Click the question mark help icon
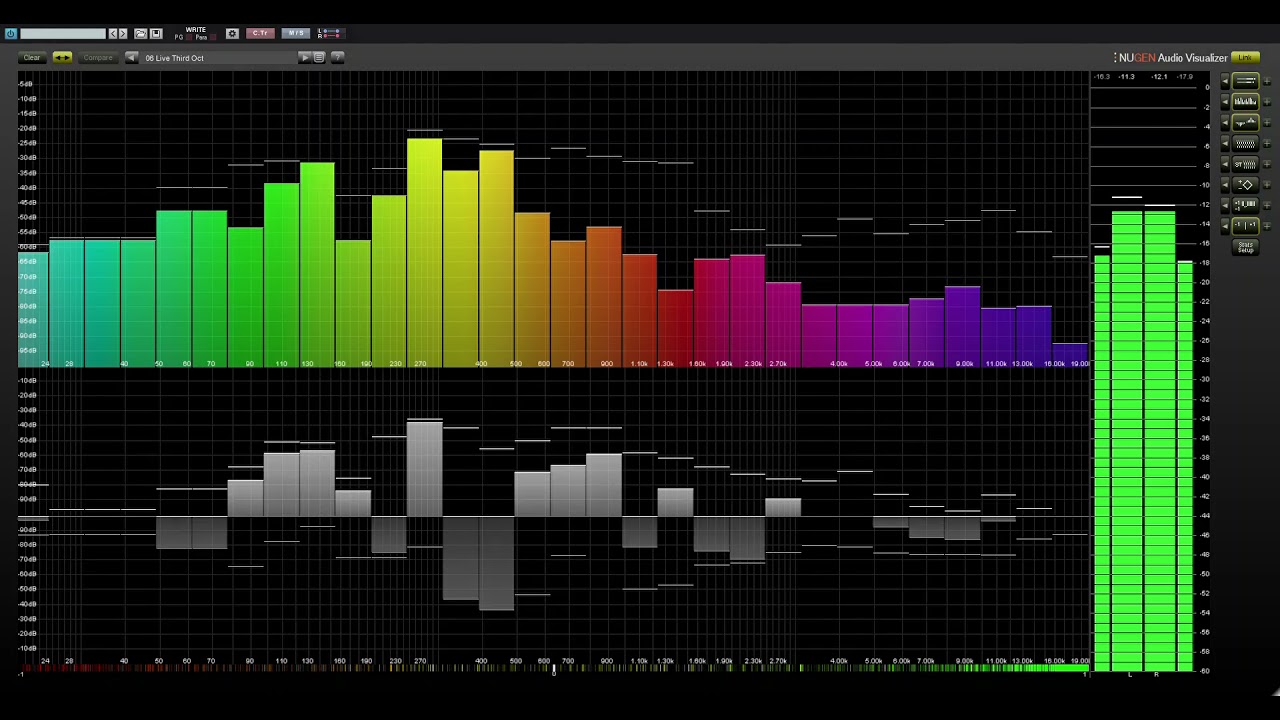This screenshot has height=720, width=1280. click(337, 58)
